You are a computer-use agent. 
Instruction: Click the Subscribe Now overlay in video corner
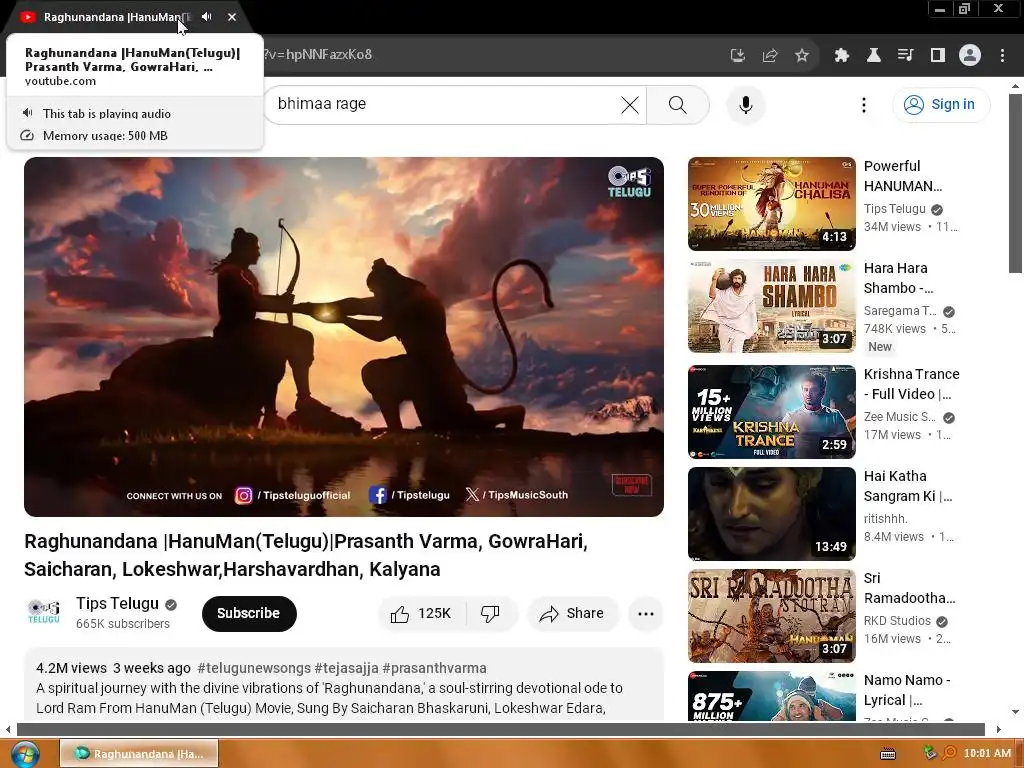point(632,485)
